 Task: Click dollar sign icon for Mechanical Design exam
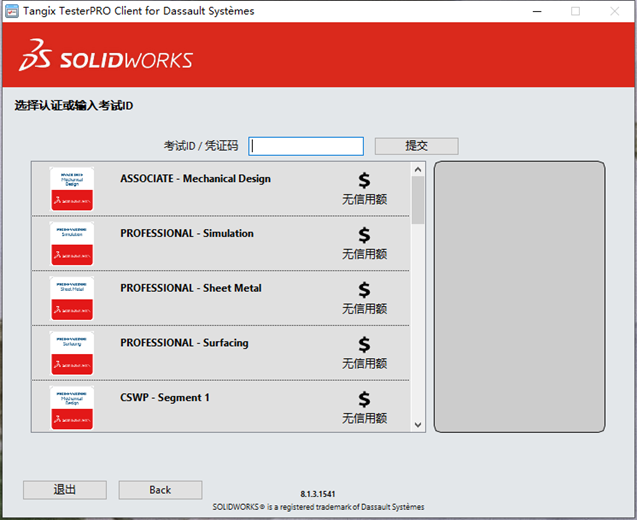tap(364, 180)
